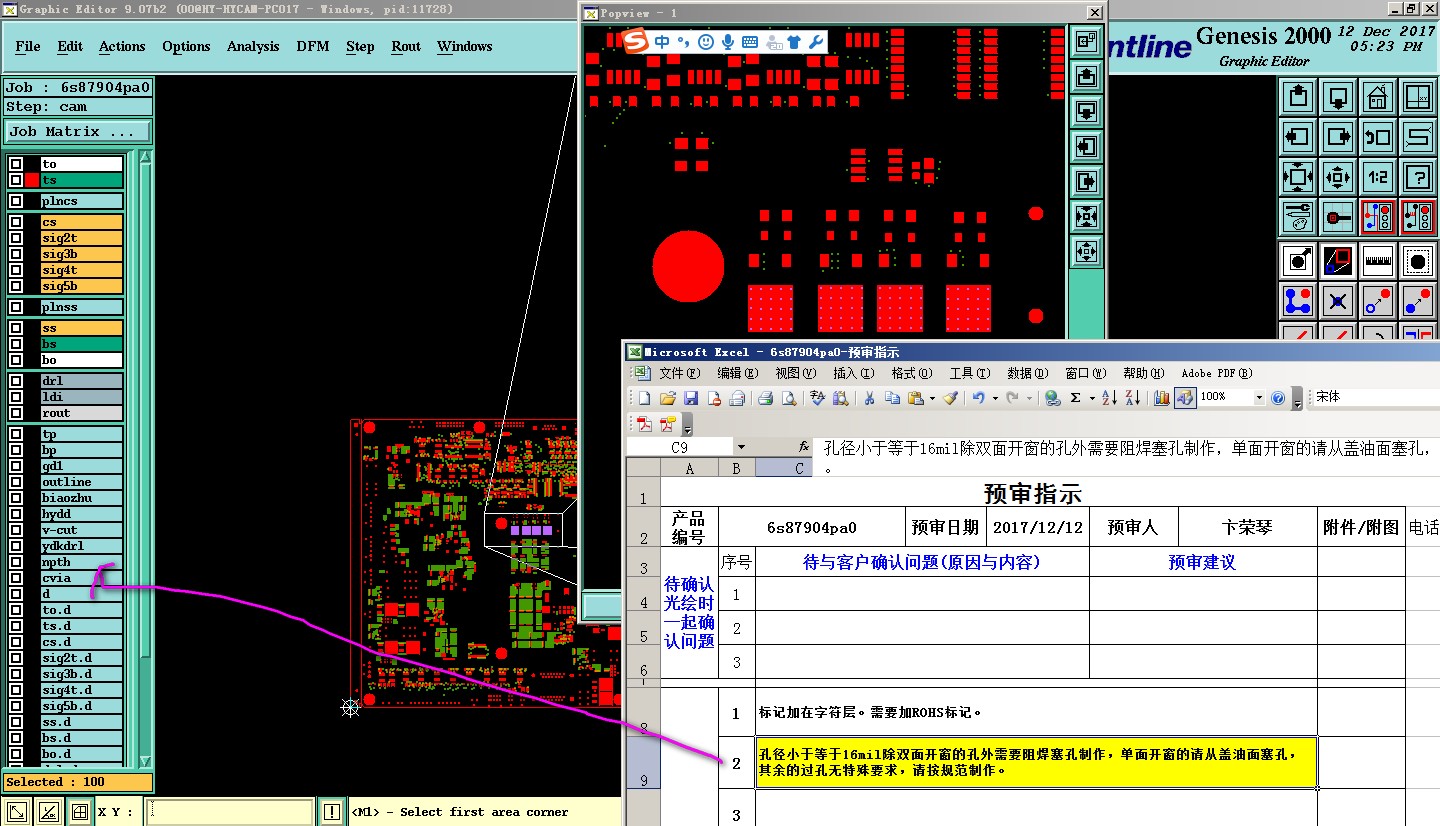Open the Excel zoom 100% dropdown
Image resolution: width=1440 pixels, height=826 pixels.
point(1259,397)
